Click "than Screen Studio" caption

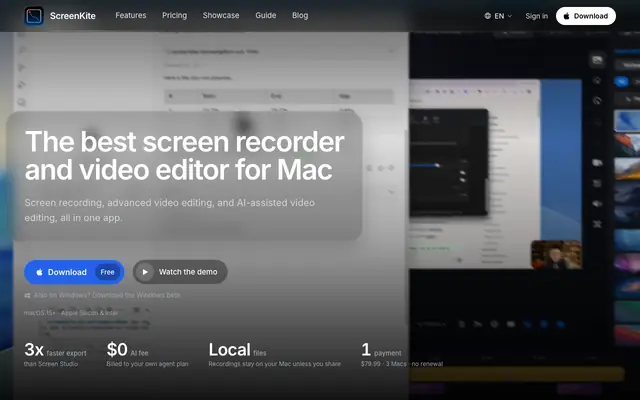coord(51,364)
